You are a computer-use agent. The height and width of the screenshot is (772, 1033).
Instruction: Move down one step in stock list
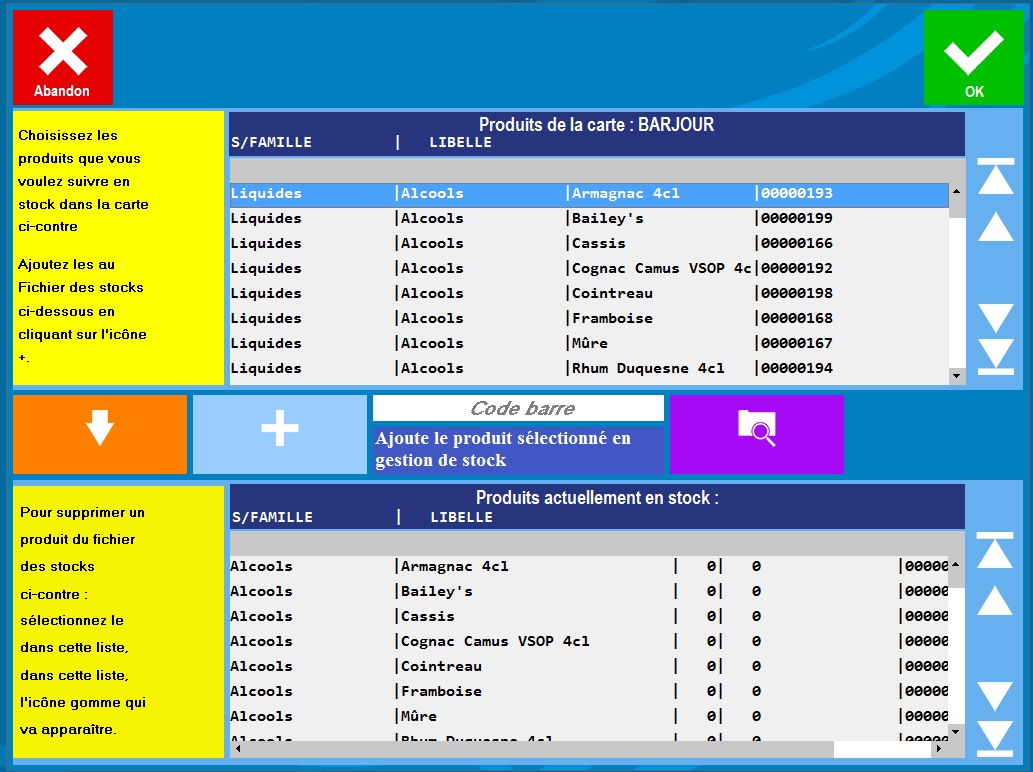994,695
